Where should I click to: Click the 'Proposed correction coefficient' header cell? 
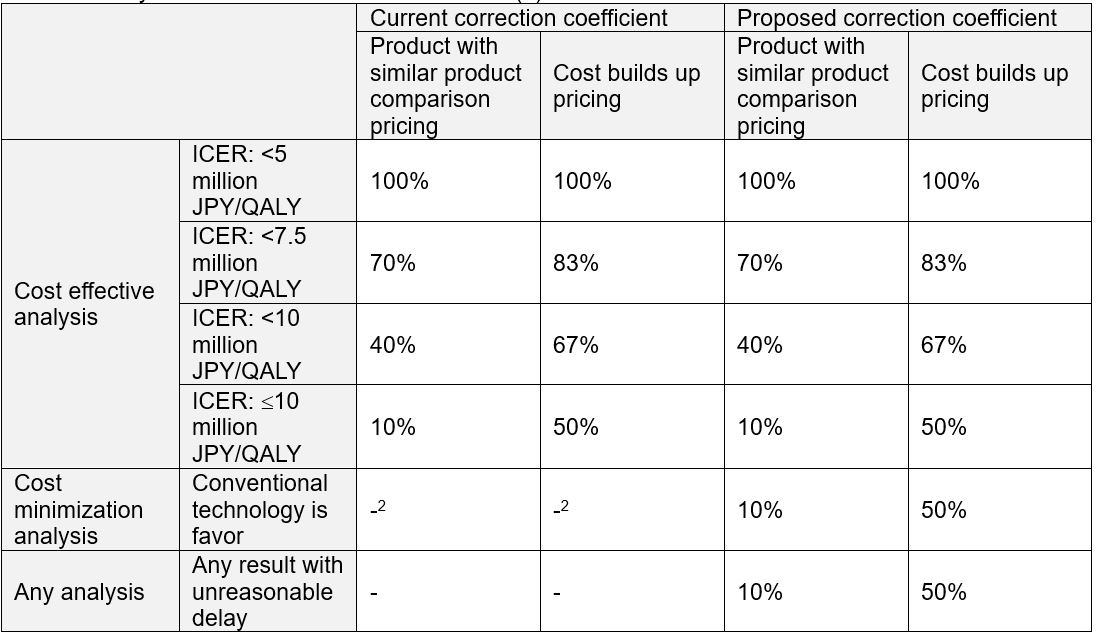tap(896, 18)
